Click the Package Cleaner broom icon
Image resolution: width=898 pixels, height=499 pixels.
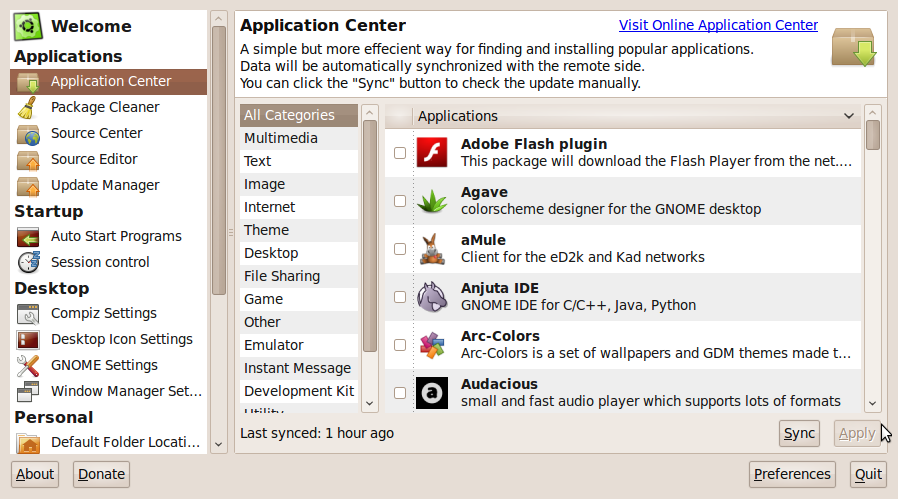click(x=29, y=107)
